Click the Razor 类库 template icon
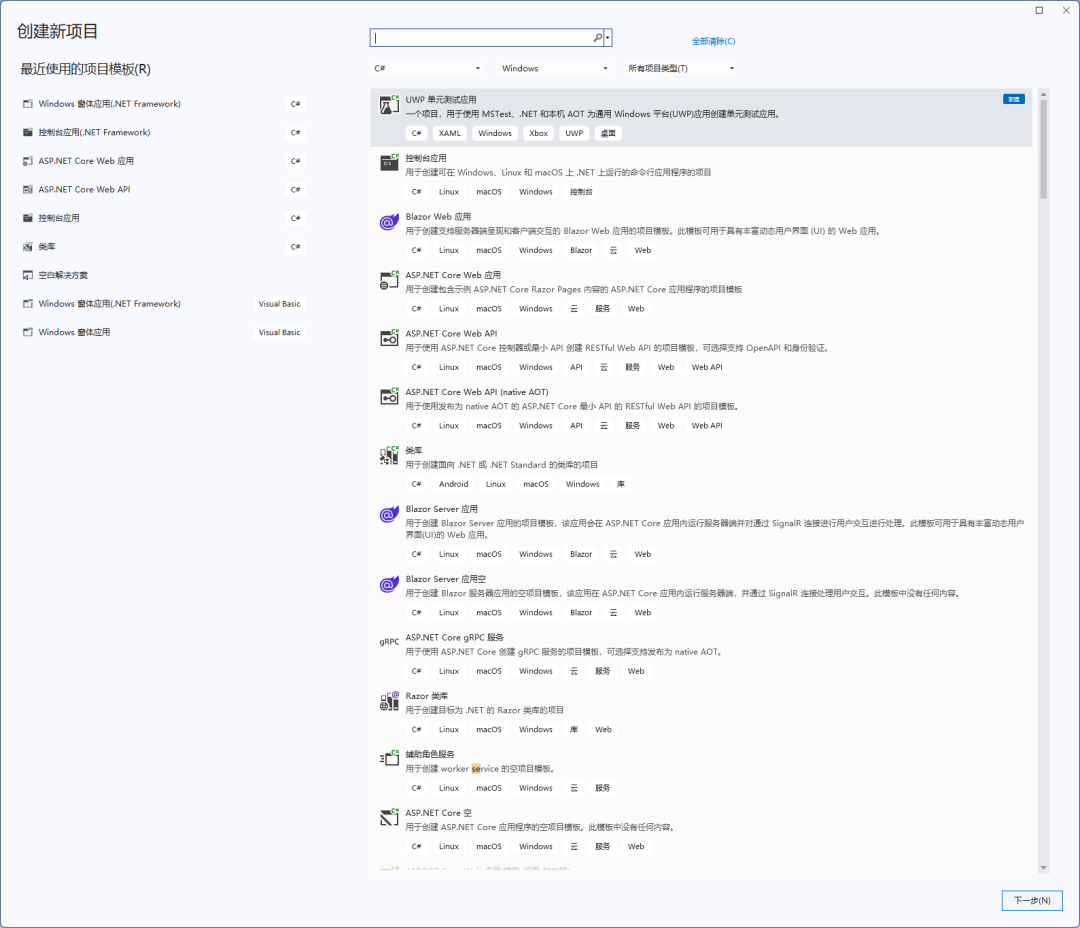 389,701
